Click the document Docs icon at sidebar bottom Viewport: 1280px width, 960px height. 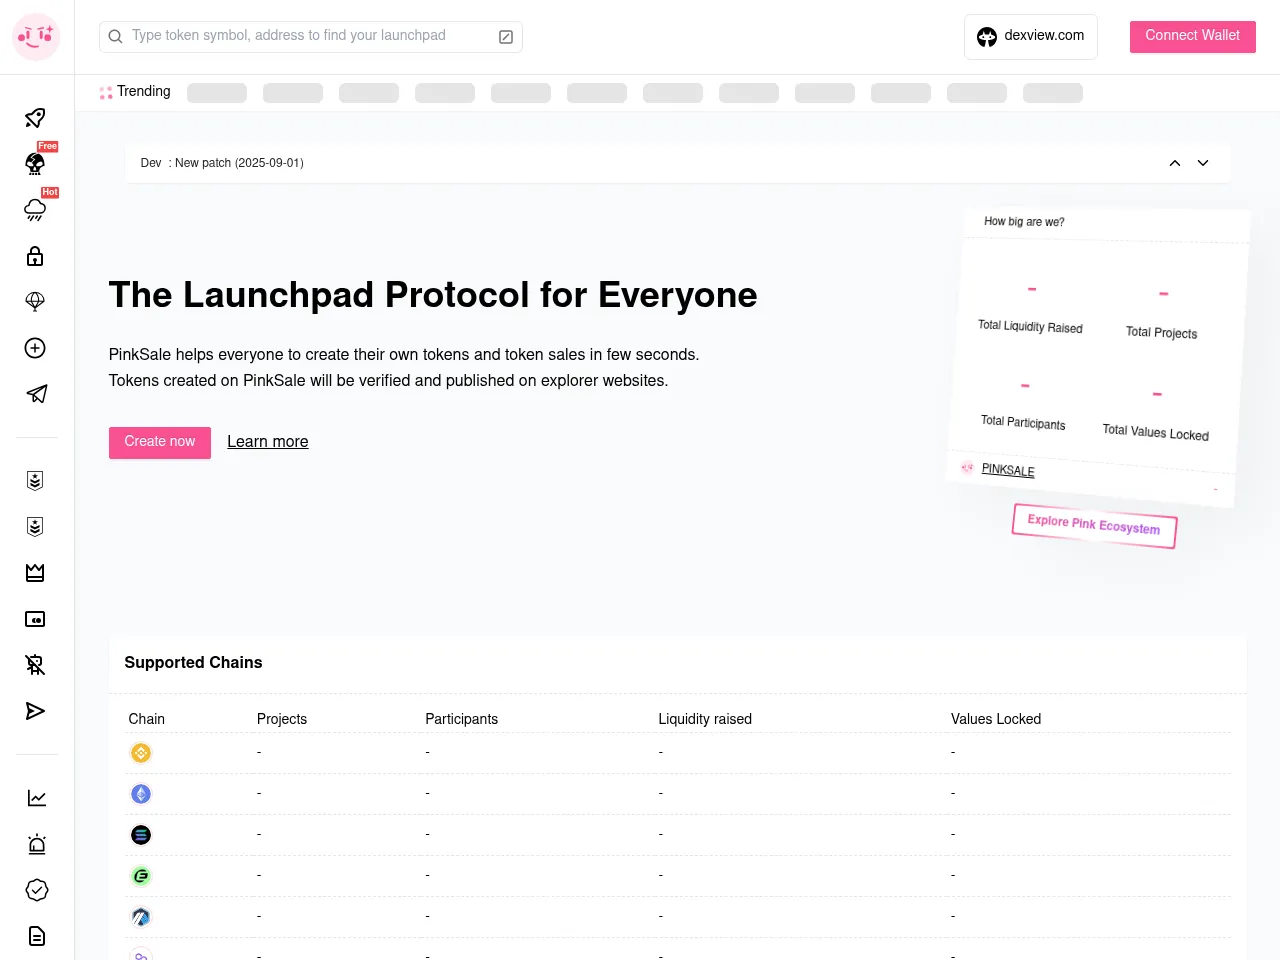pos(36,936)
